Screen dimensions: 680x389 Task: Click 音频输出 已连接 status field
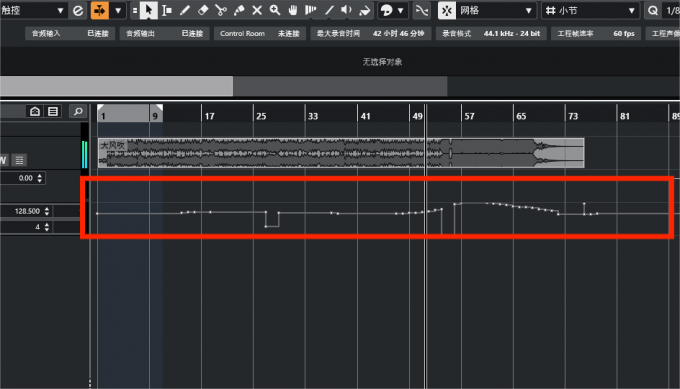pos(164,33)
